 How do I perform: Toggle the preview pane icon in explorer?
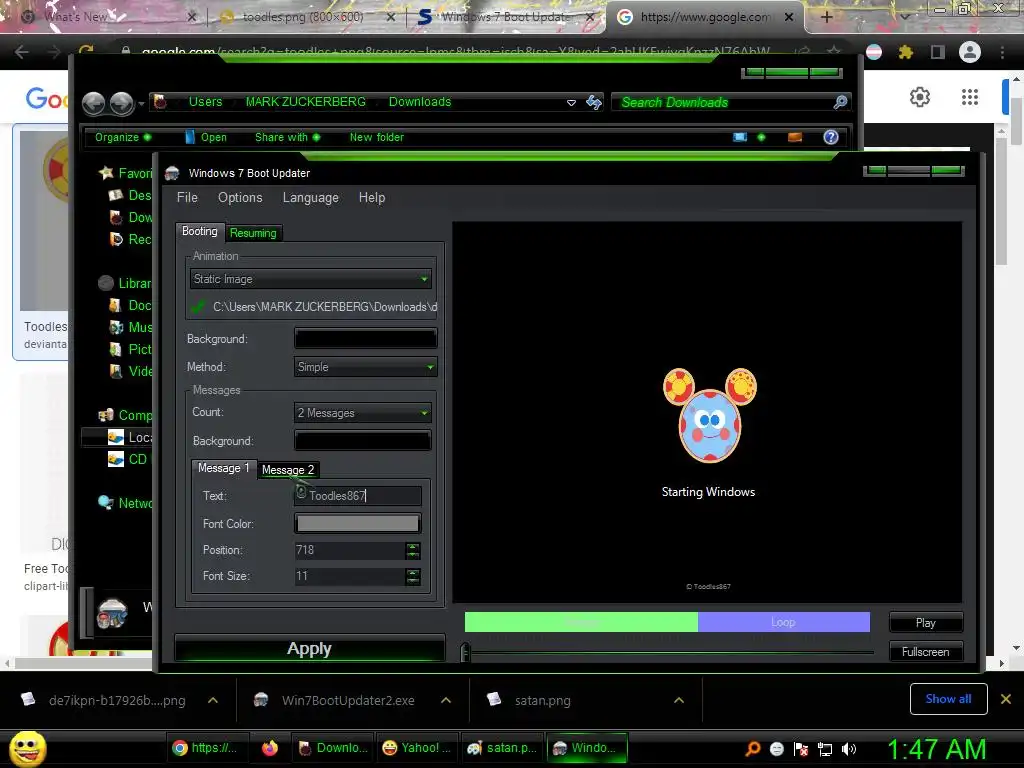(x=795, y=137)
